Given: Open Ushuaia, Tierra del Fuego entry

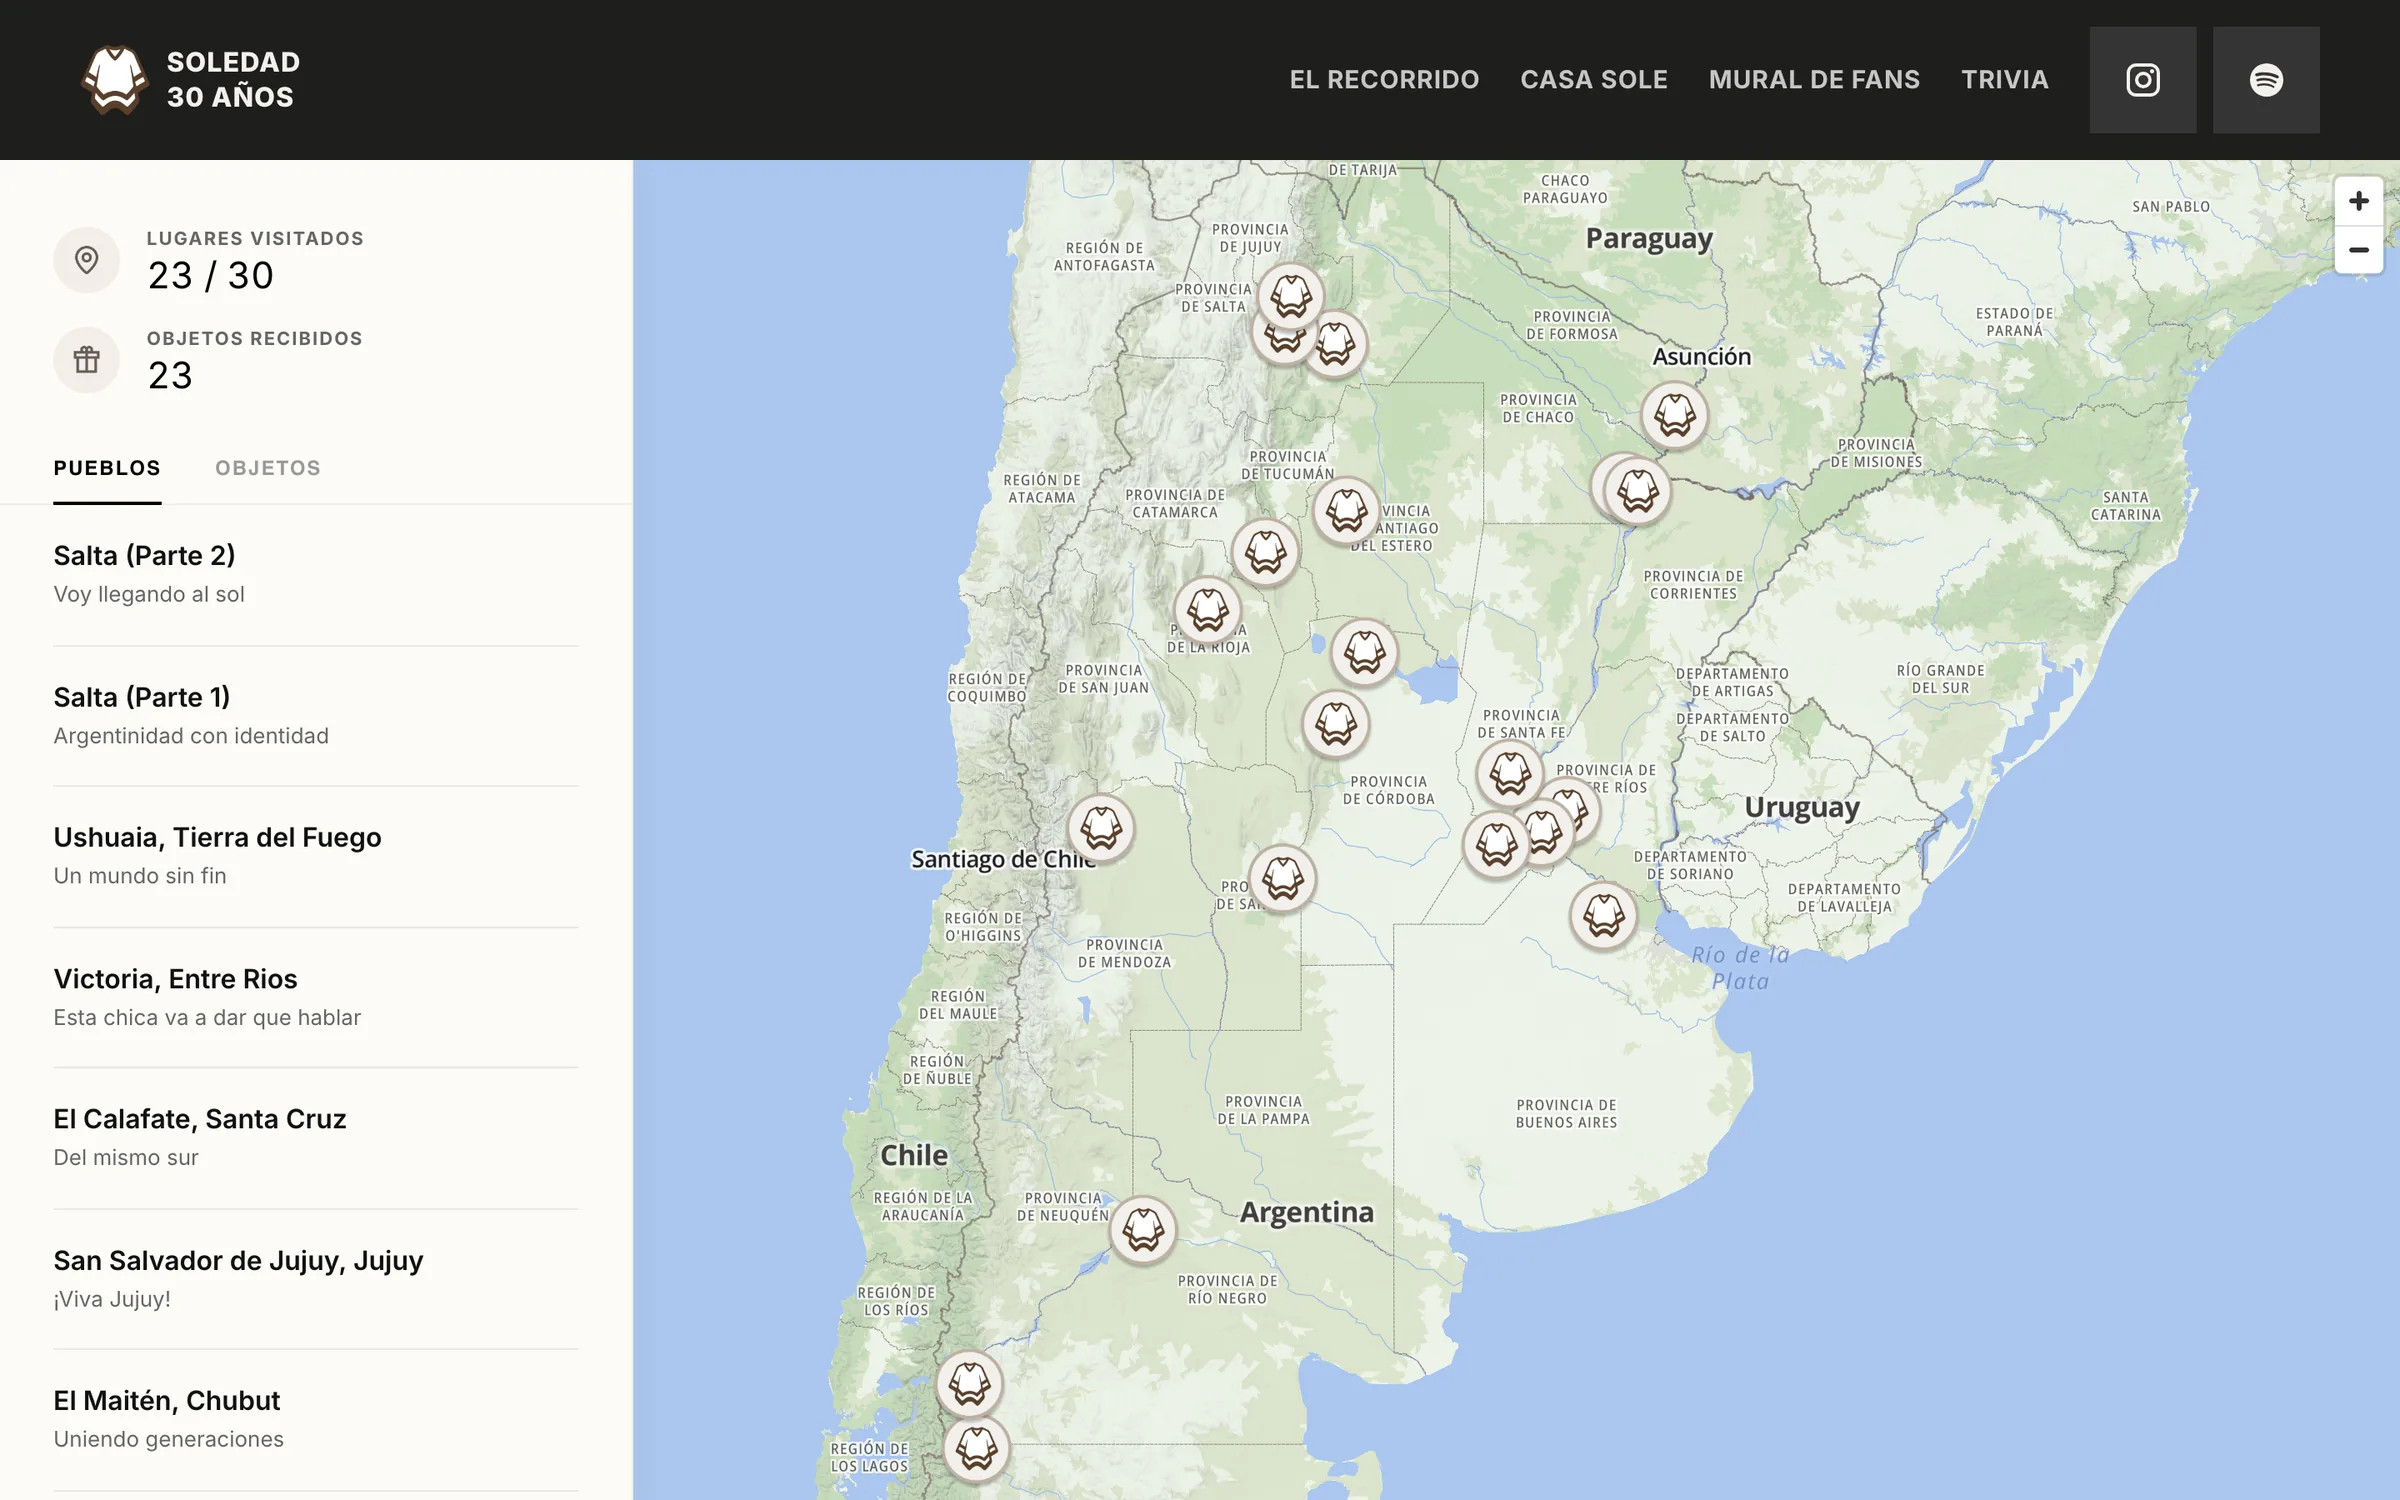Looking at the screenshot, I should pyautogui.click(x=316, y=857).
